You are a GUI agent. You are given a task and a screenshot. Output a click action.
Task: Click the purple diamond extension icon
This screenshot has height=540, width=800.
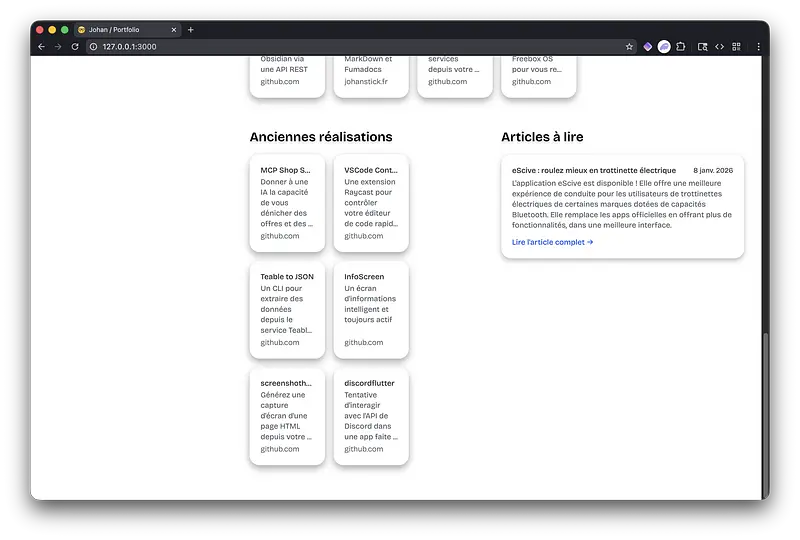tap(647, 46)
